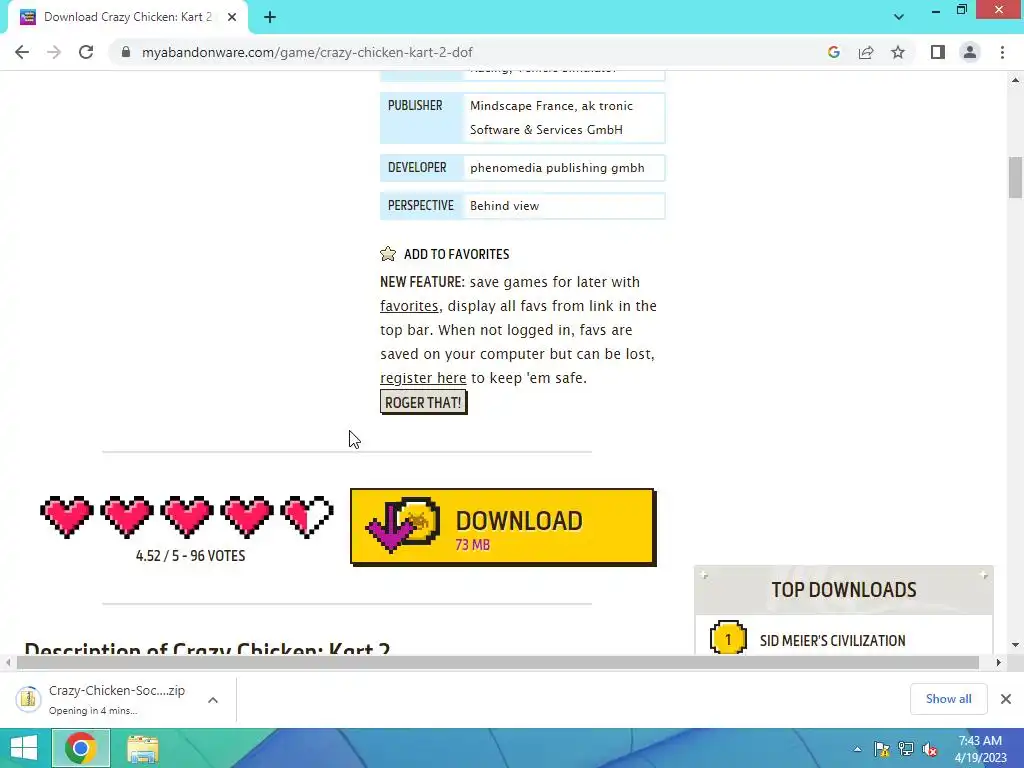Follow the register here link
This screenshot has height=768, width=1024.
pyautogui.click(x=423, y=377)
